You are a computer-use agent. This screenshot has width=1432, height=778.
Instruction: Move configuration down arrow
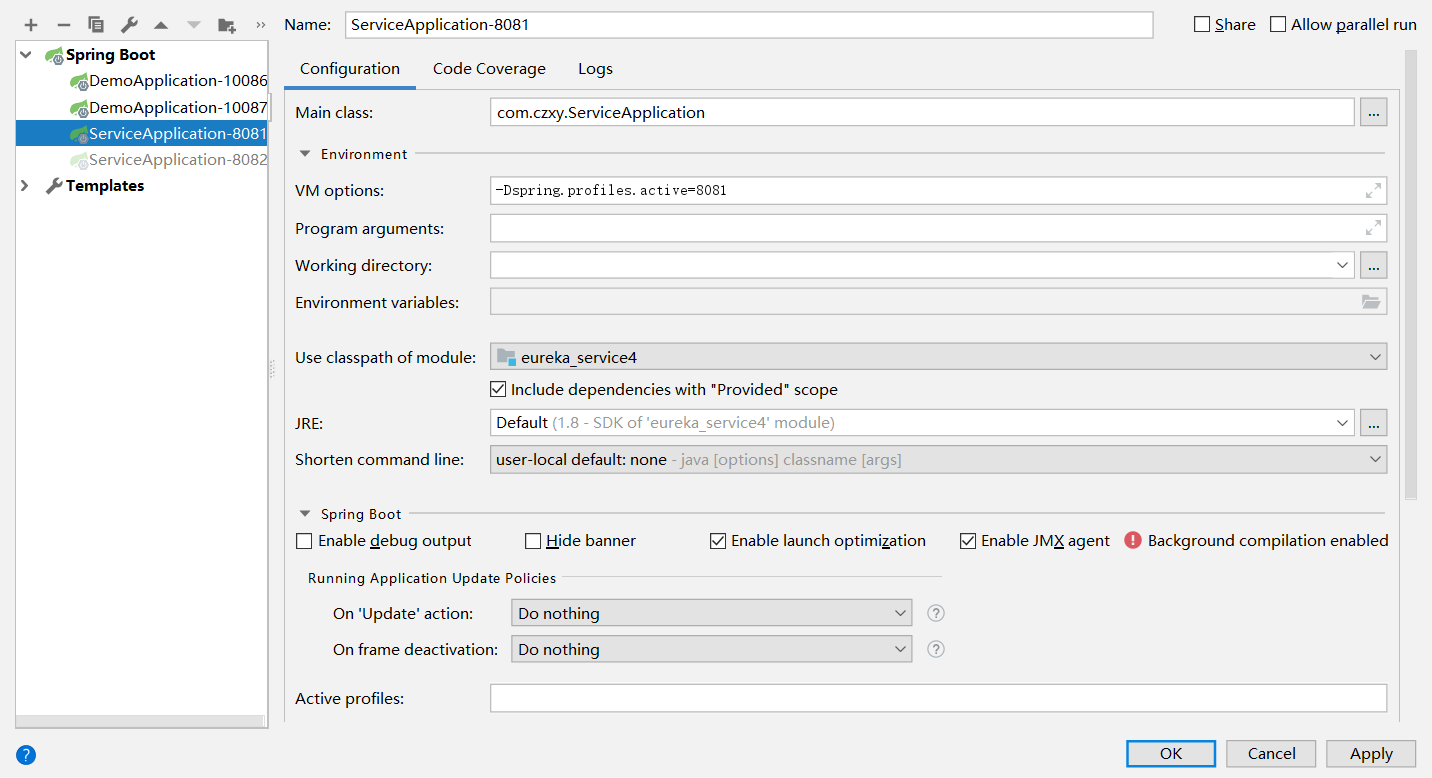tap(193, 25)
